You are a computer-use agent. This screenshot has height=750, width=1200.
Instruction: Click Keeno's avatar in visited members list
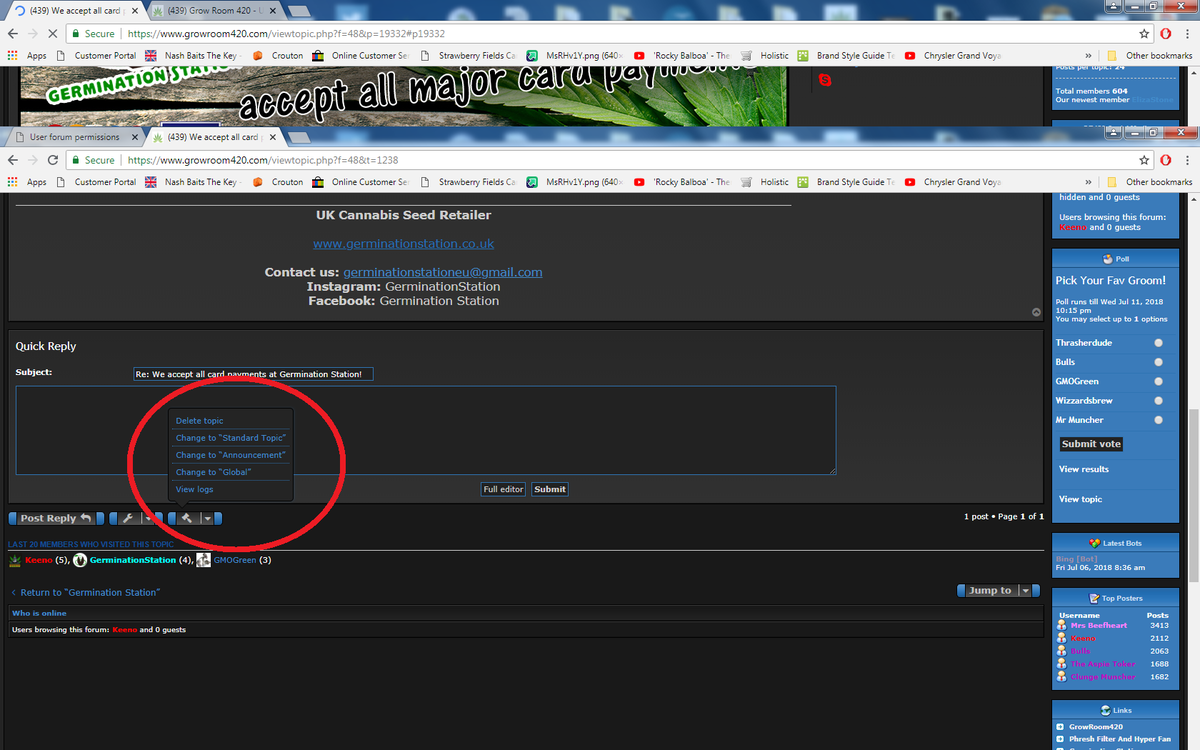point(15,560)
